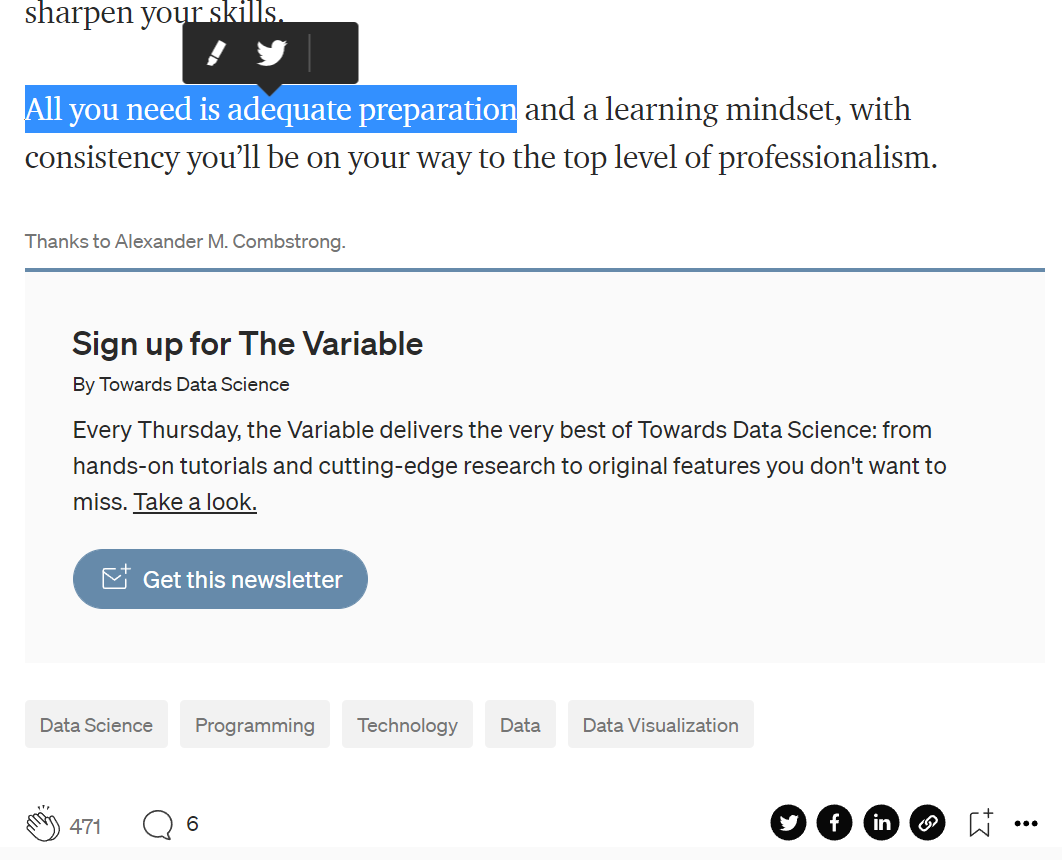
Task: Click the Data tag chip
Action: click(520, 725)
